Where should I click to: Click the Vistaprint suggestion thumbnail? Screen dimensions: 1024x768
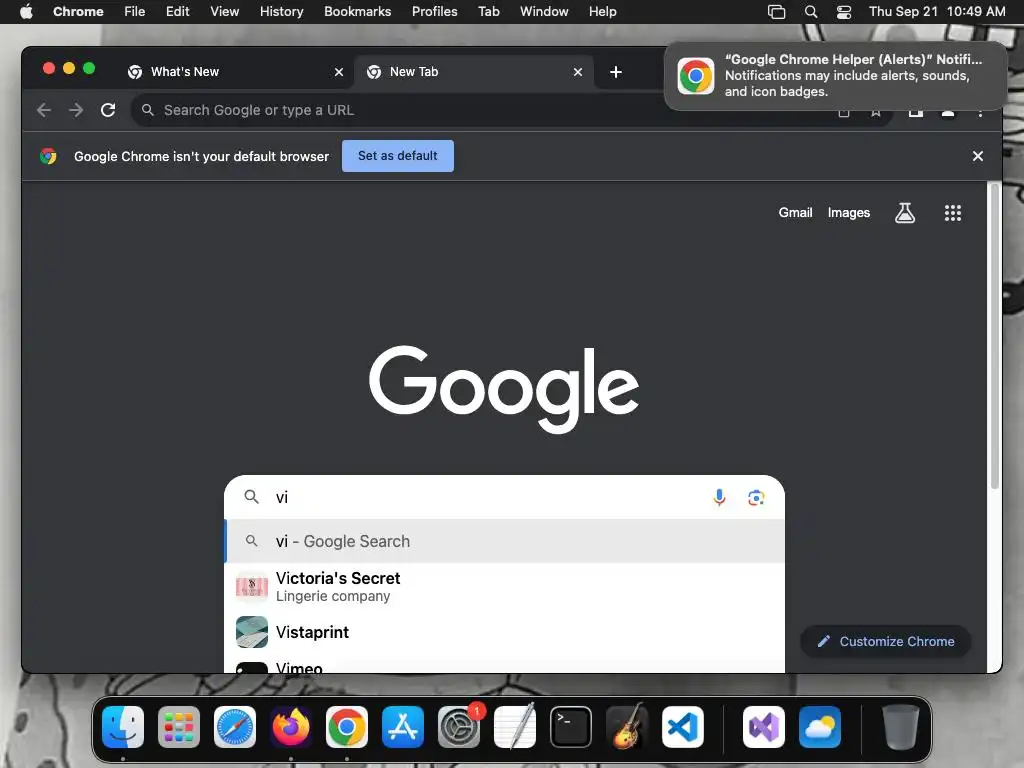click(251, 632)
